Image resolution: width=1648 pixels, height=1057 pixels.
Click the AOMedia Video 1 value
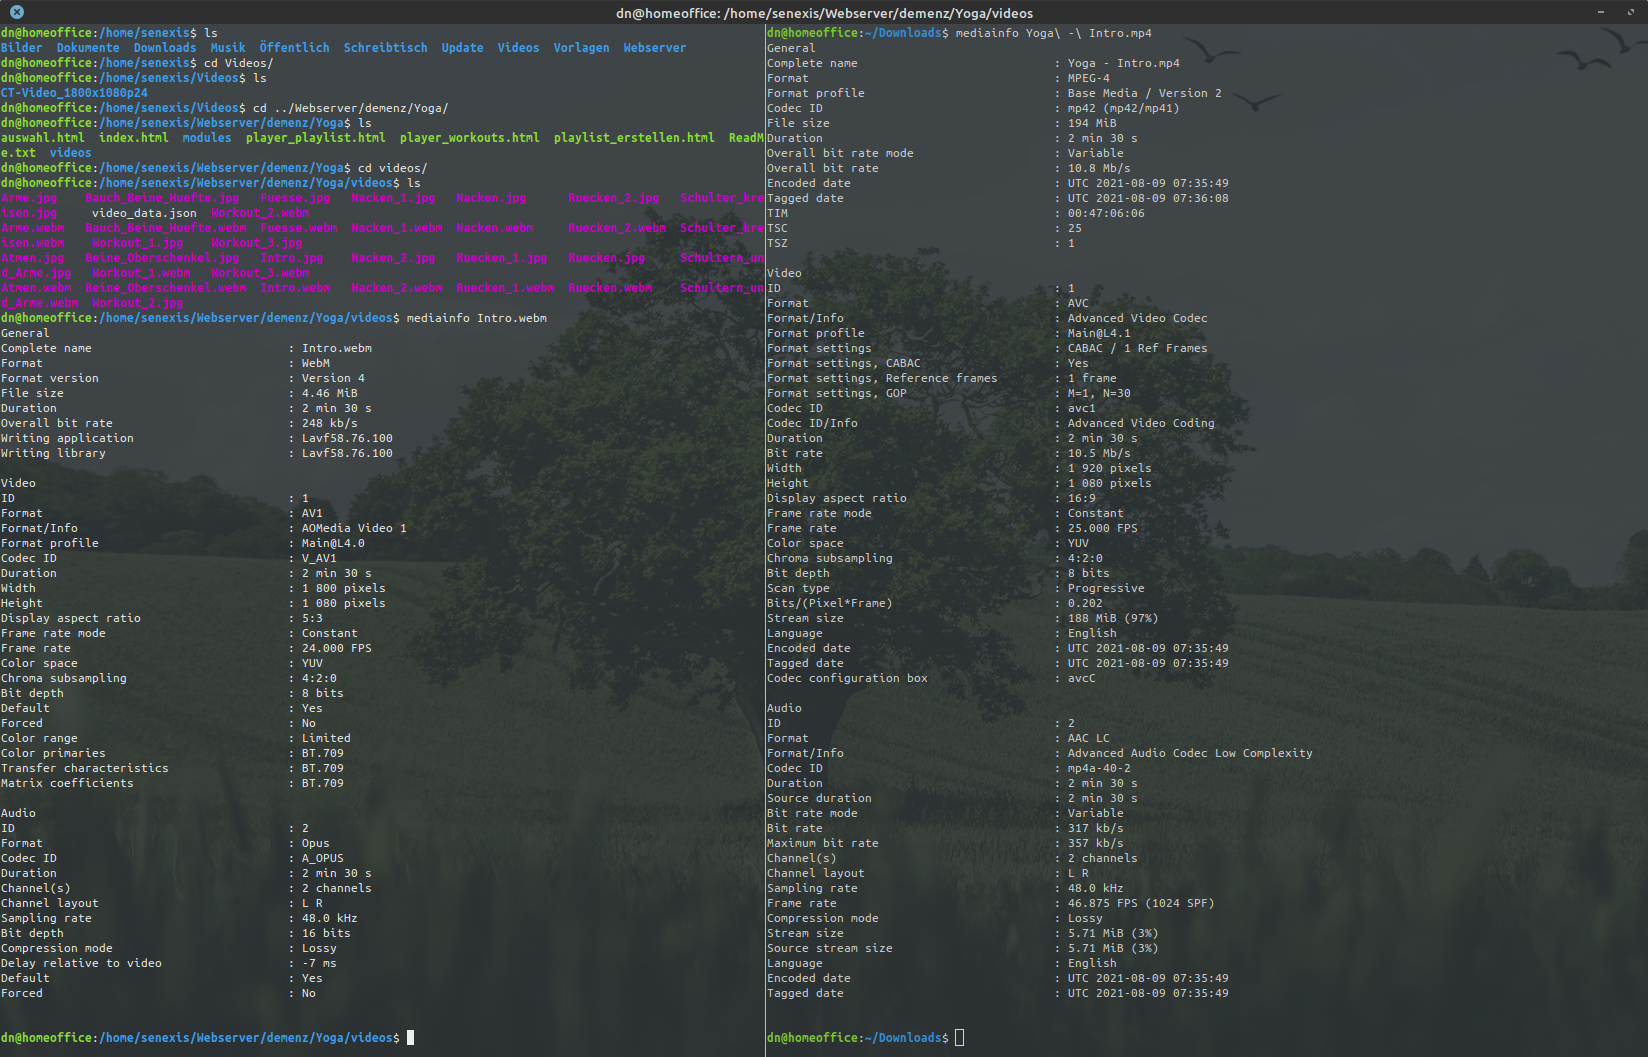coord(354,528)
